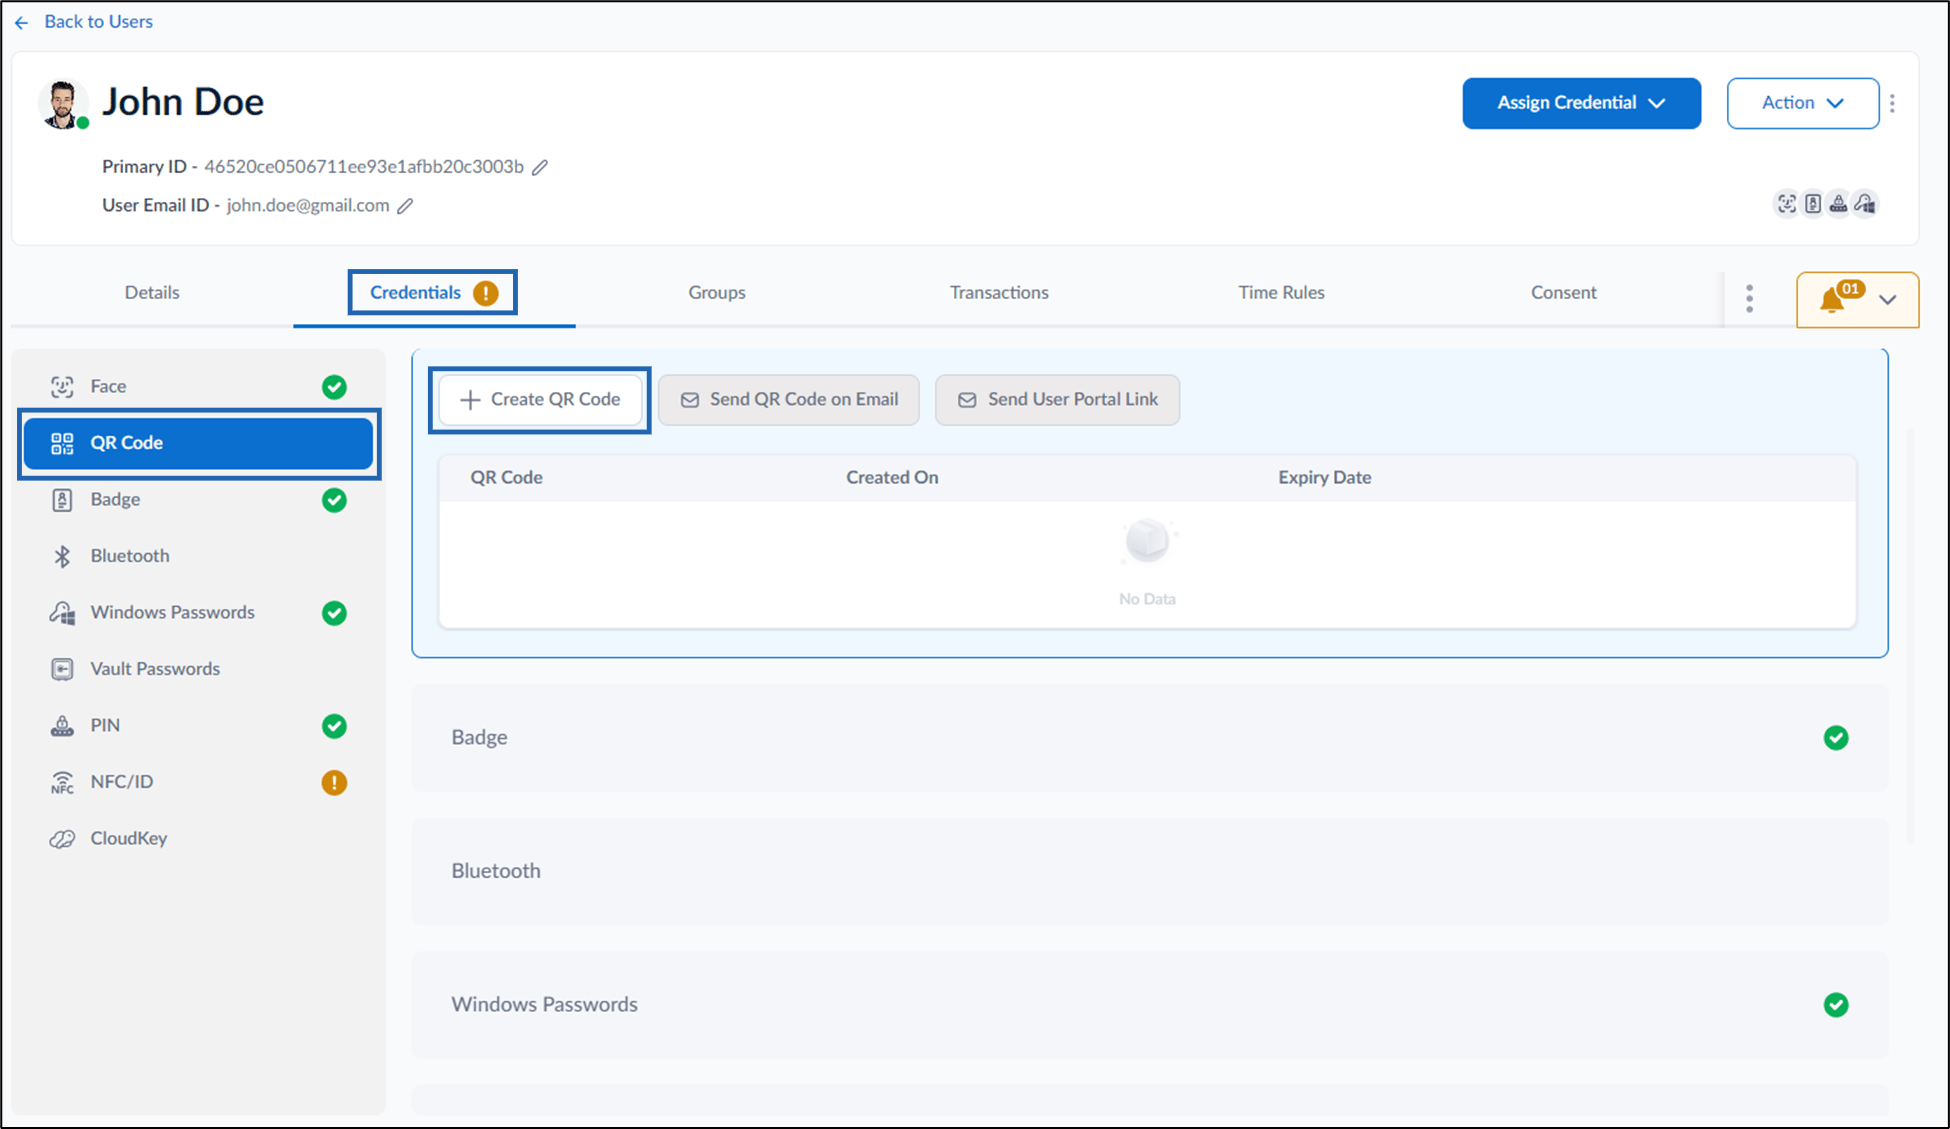
Task: Open the Consent tab
Action: pyautogui.click(x=1563, y=292)
